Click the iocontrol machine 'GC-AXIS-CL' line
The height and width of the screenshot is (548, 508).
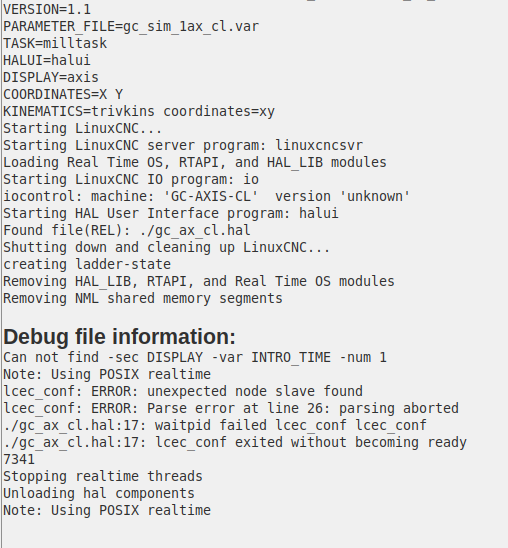[x=207, y=196]
